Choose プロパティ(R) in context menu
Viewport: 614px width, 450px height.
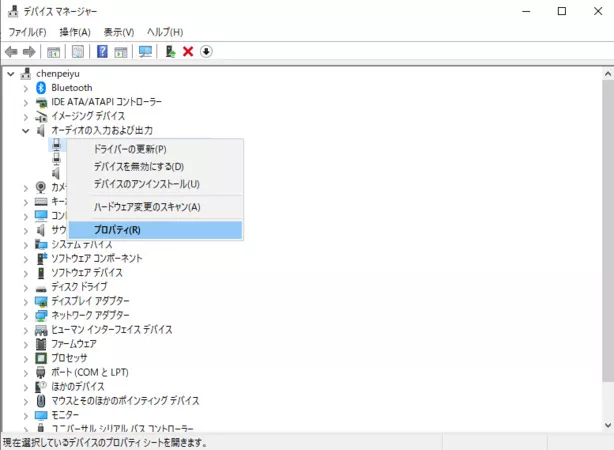(155, 230)
